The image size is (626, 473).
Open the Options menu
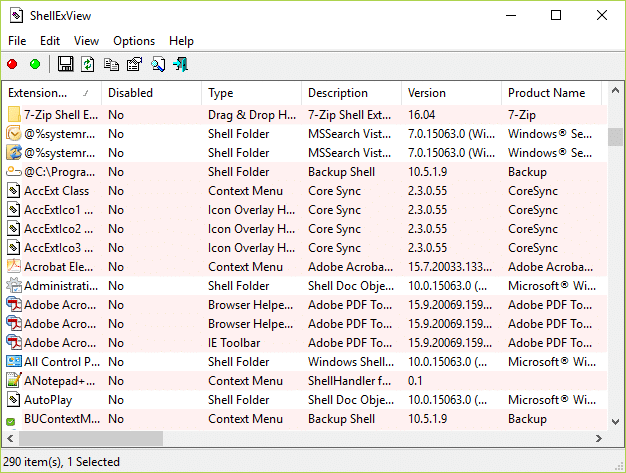[x=134, y=41]
